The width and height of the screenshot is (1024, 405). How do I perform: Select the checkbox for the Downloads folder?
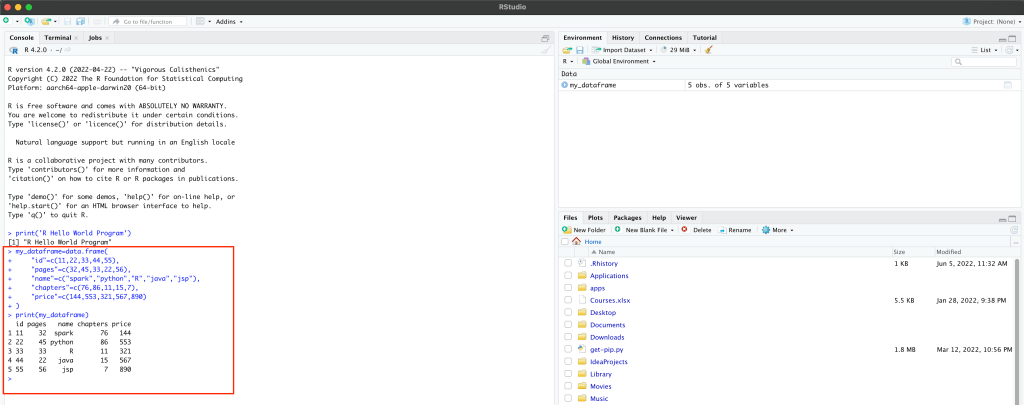click(568, 337)
